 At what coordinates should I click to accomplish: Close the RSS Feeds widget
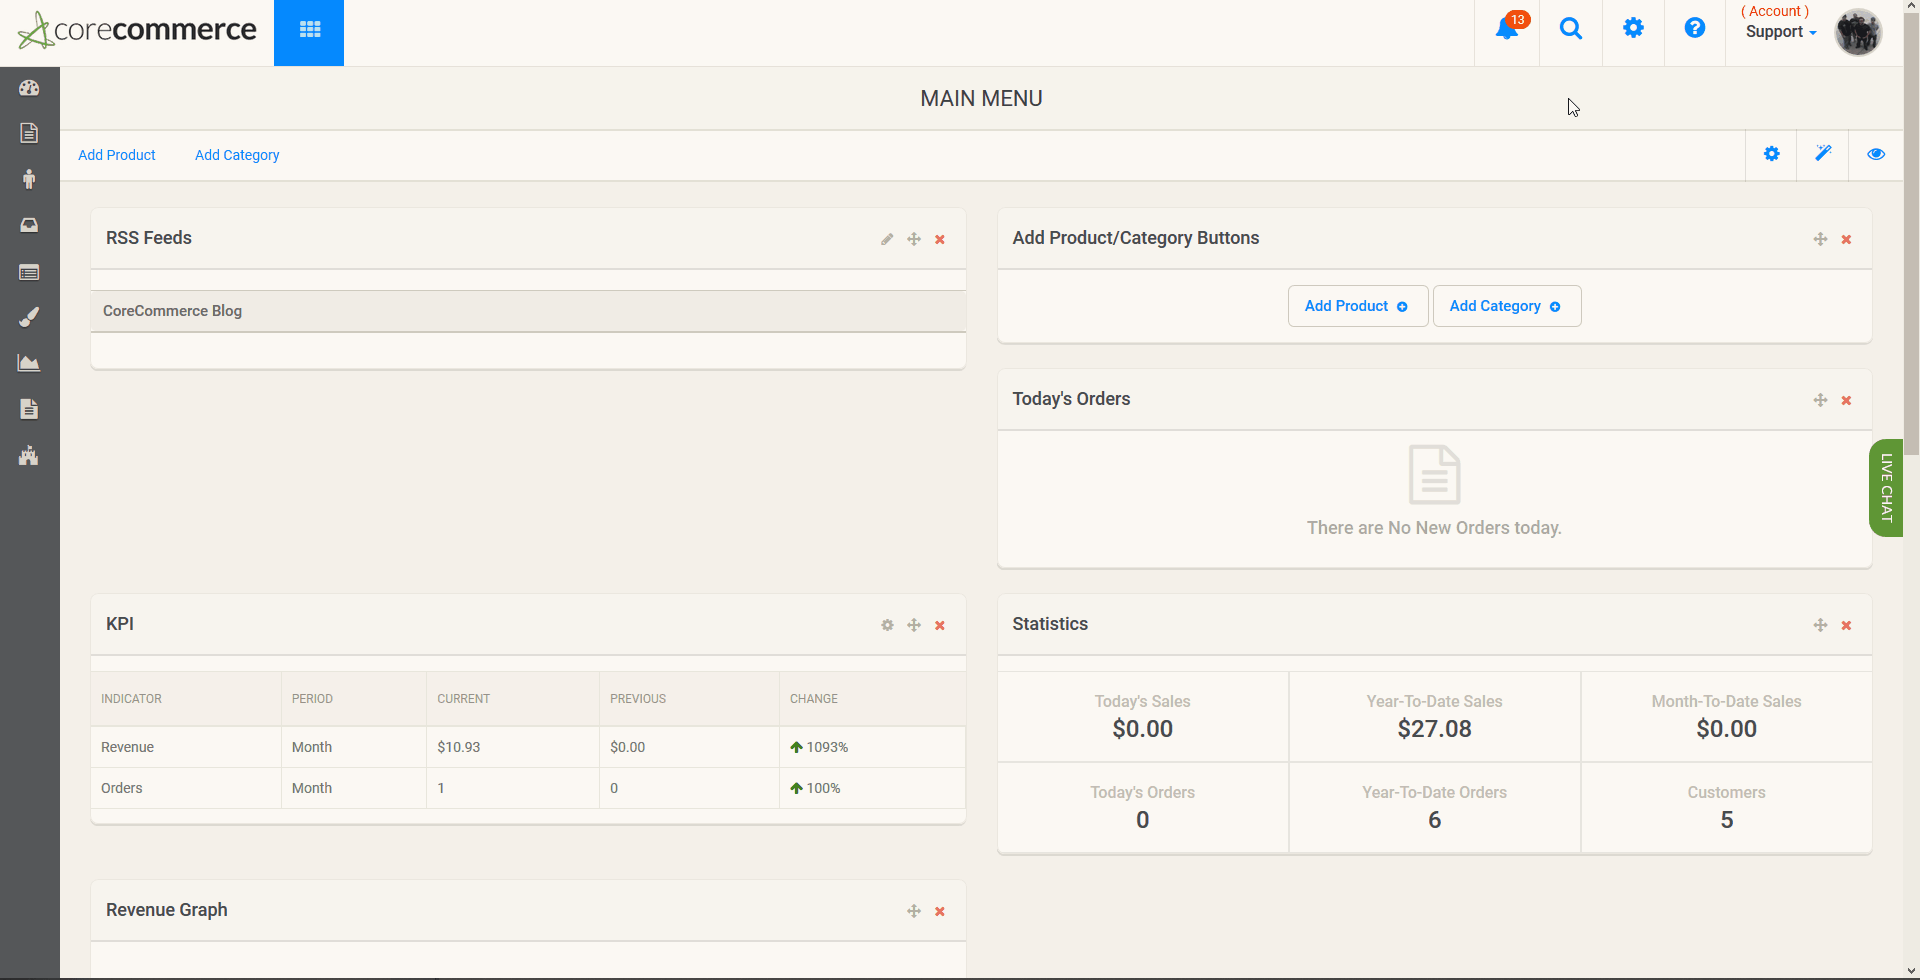[940, 240]
